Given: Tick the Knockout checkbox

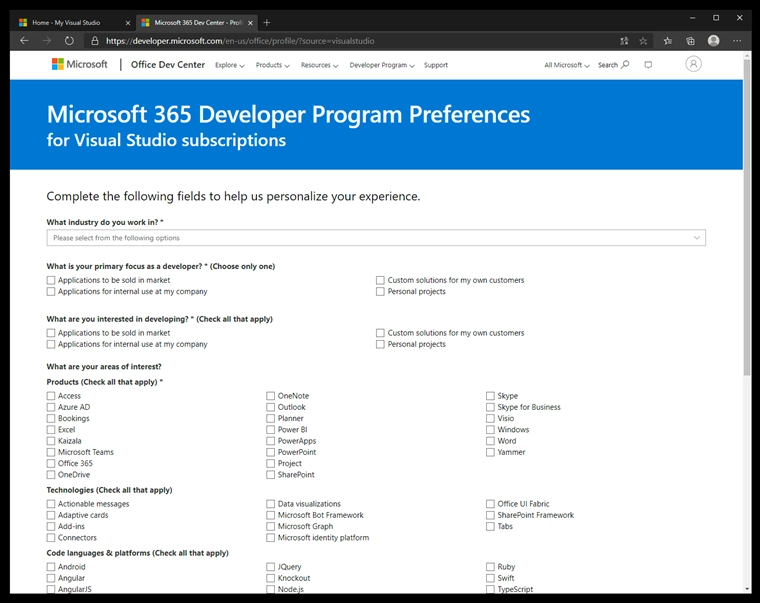Looking at the screenshot, I should pos(270,578).
